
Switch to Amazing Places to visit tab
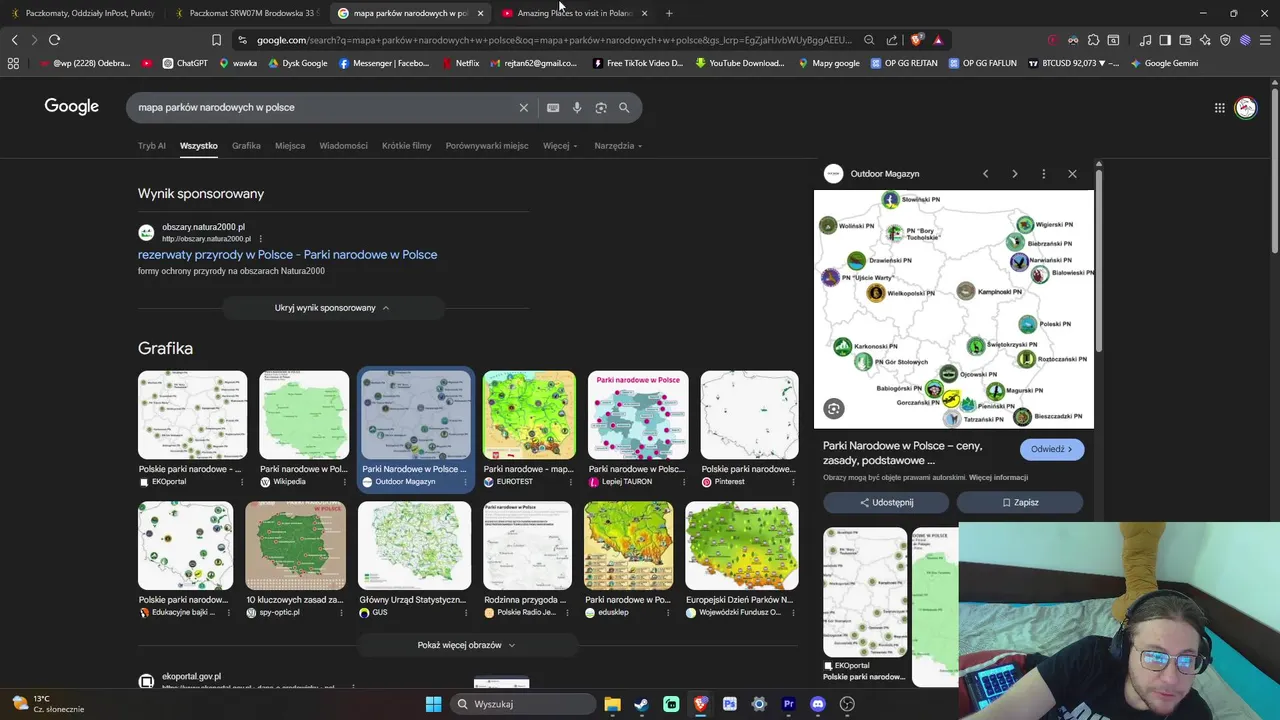coord(574,13)
